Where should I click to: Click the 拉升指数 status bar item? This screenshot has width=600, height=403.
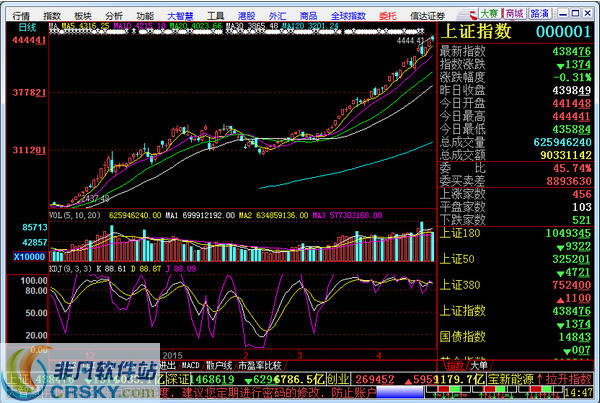point(571,380)
